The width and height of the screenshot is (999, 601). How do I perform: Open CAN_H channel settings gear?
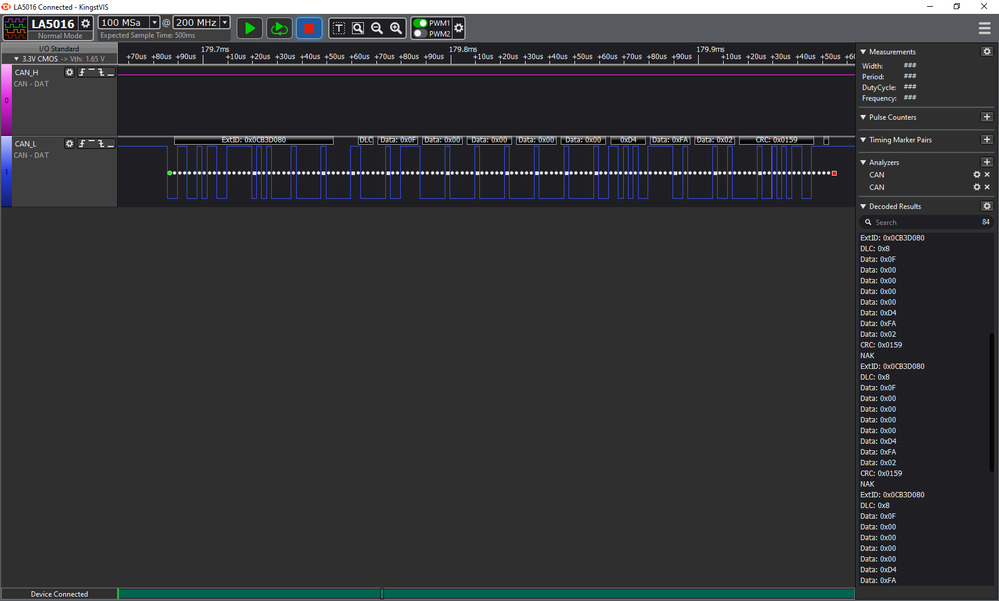point(69,72)
